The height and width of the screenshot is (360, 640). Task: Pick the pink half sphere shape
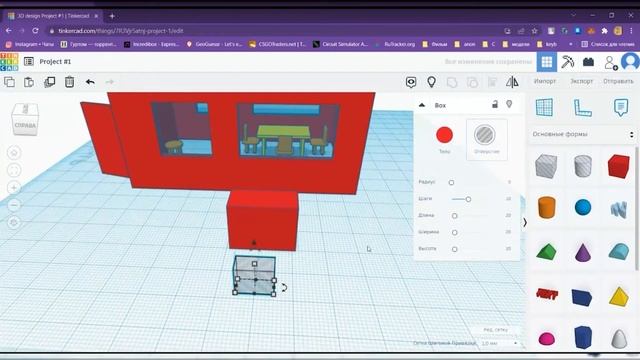click(547, 339)
